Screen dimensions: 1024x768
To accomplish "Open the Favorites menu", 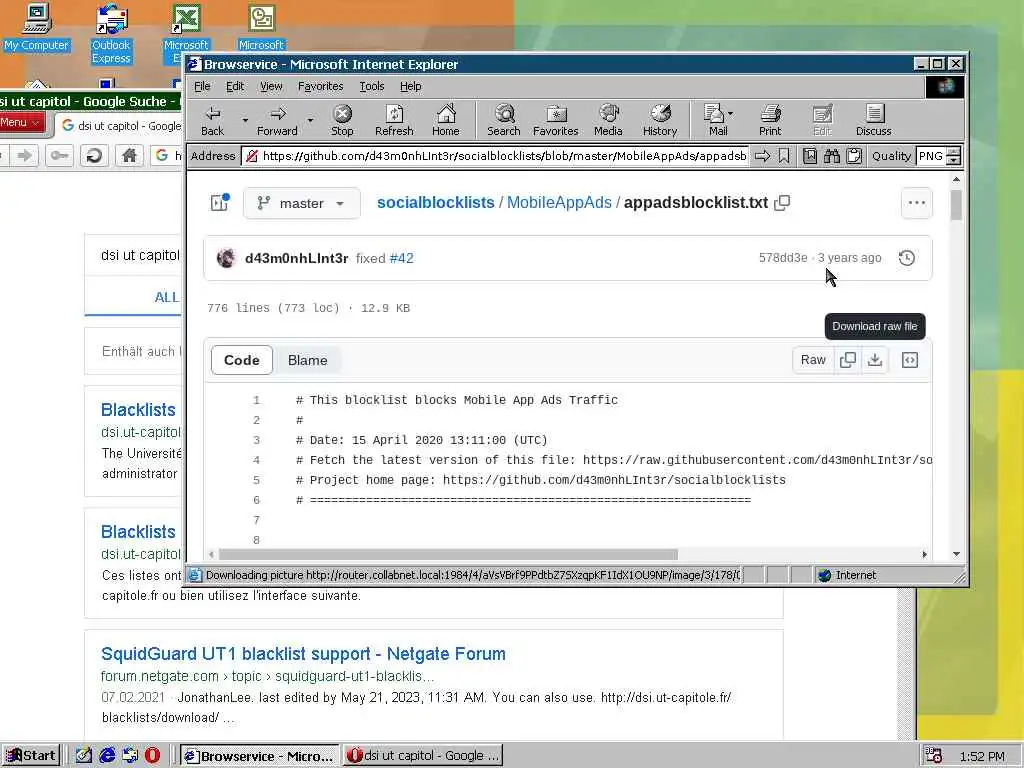I will pyautogui.click(x=320, y=86).
